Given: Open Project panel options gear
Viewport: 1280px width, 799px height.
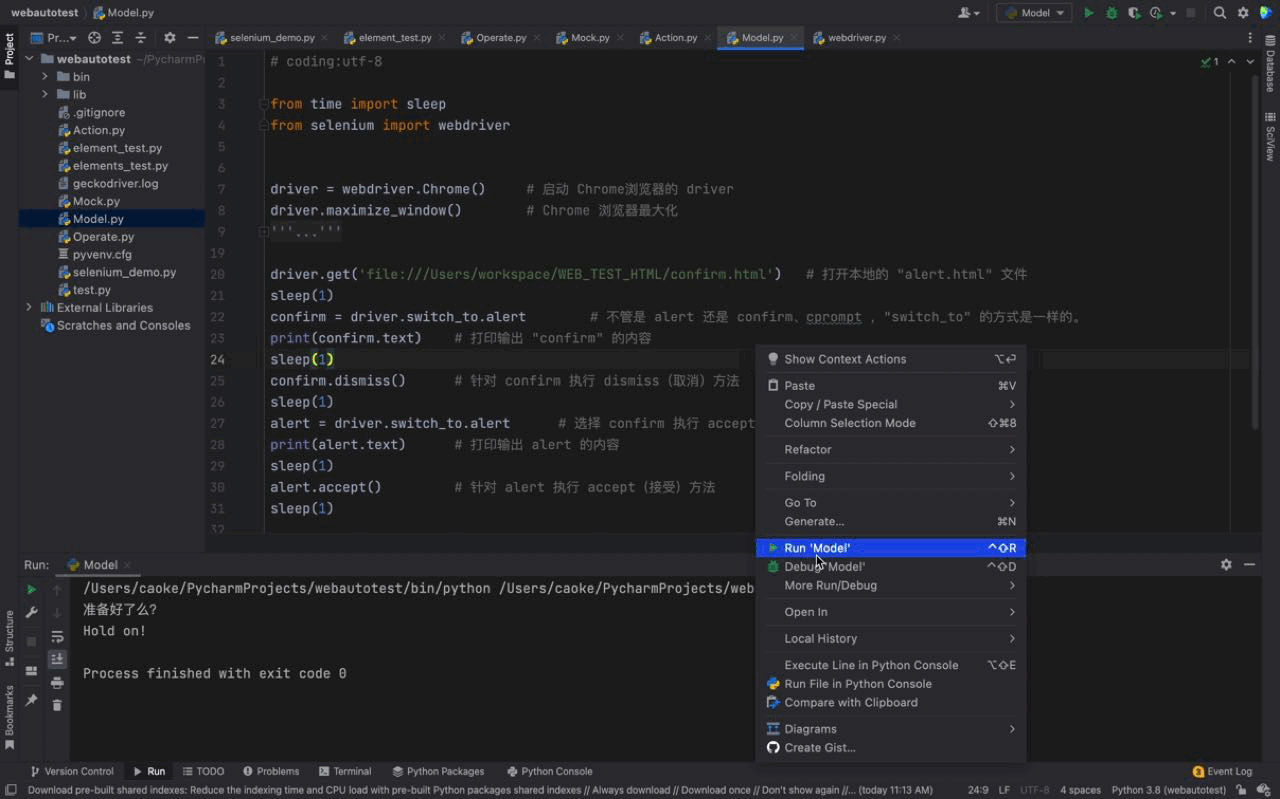Looking at the screenshot, I should coord(169,38).
